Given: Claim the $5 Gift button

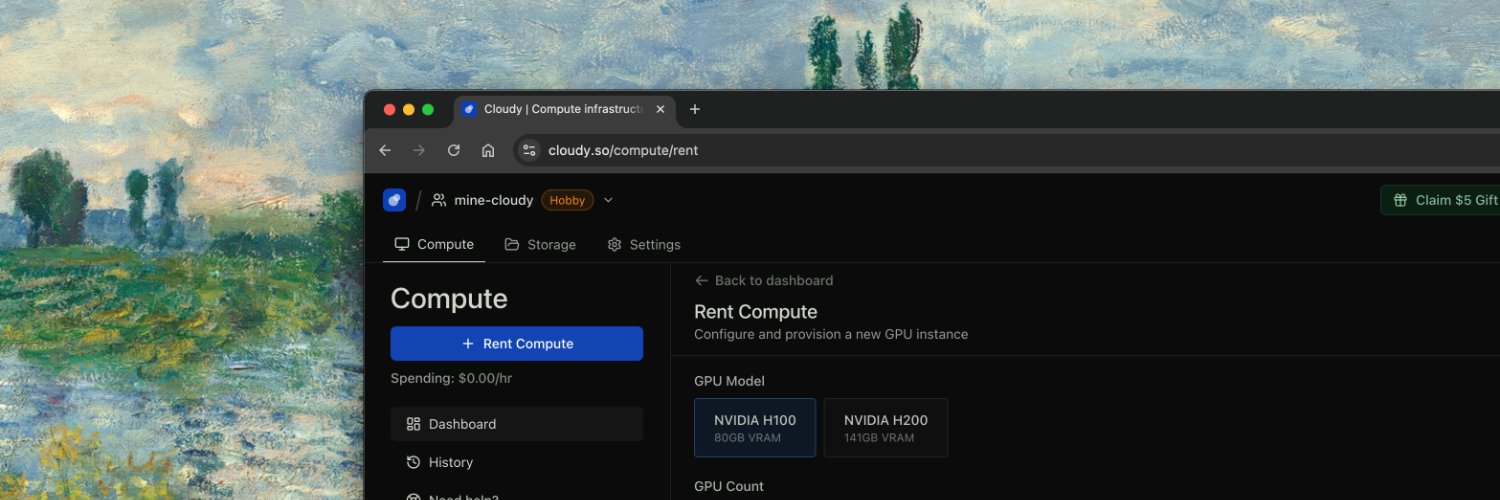Looking at the screenshot, I should (x=1440, y=200).
